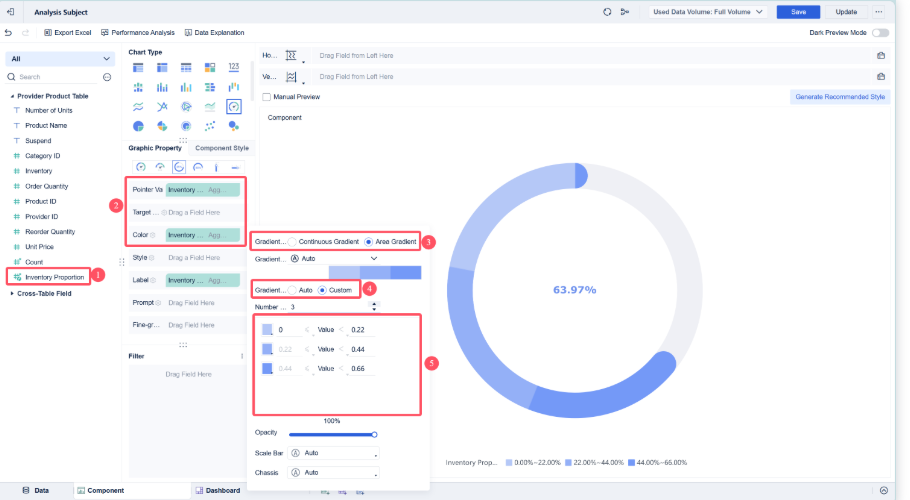This screenshot has height=500, width=910.
Task: Click the exit icon left of Analysis Subject
Action: [x=10, y=12]
